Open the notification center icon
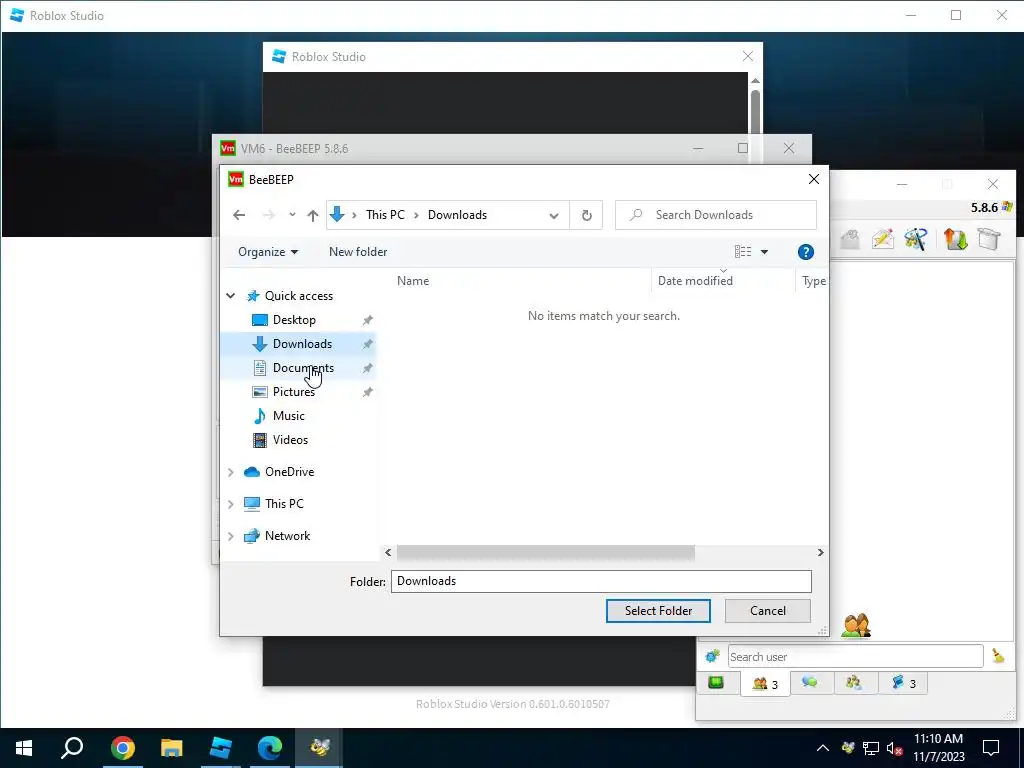This screenshot has height=768, width=1024. point(991,748)
